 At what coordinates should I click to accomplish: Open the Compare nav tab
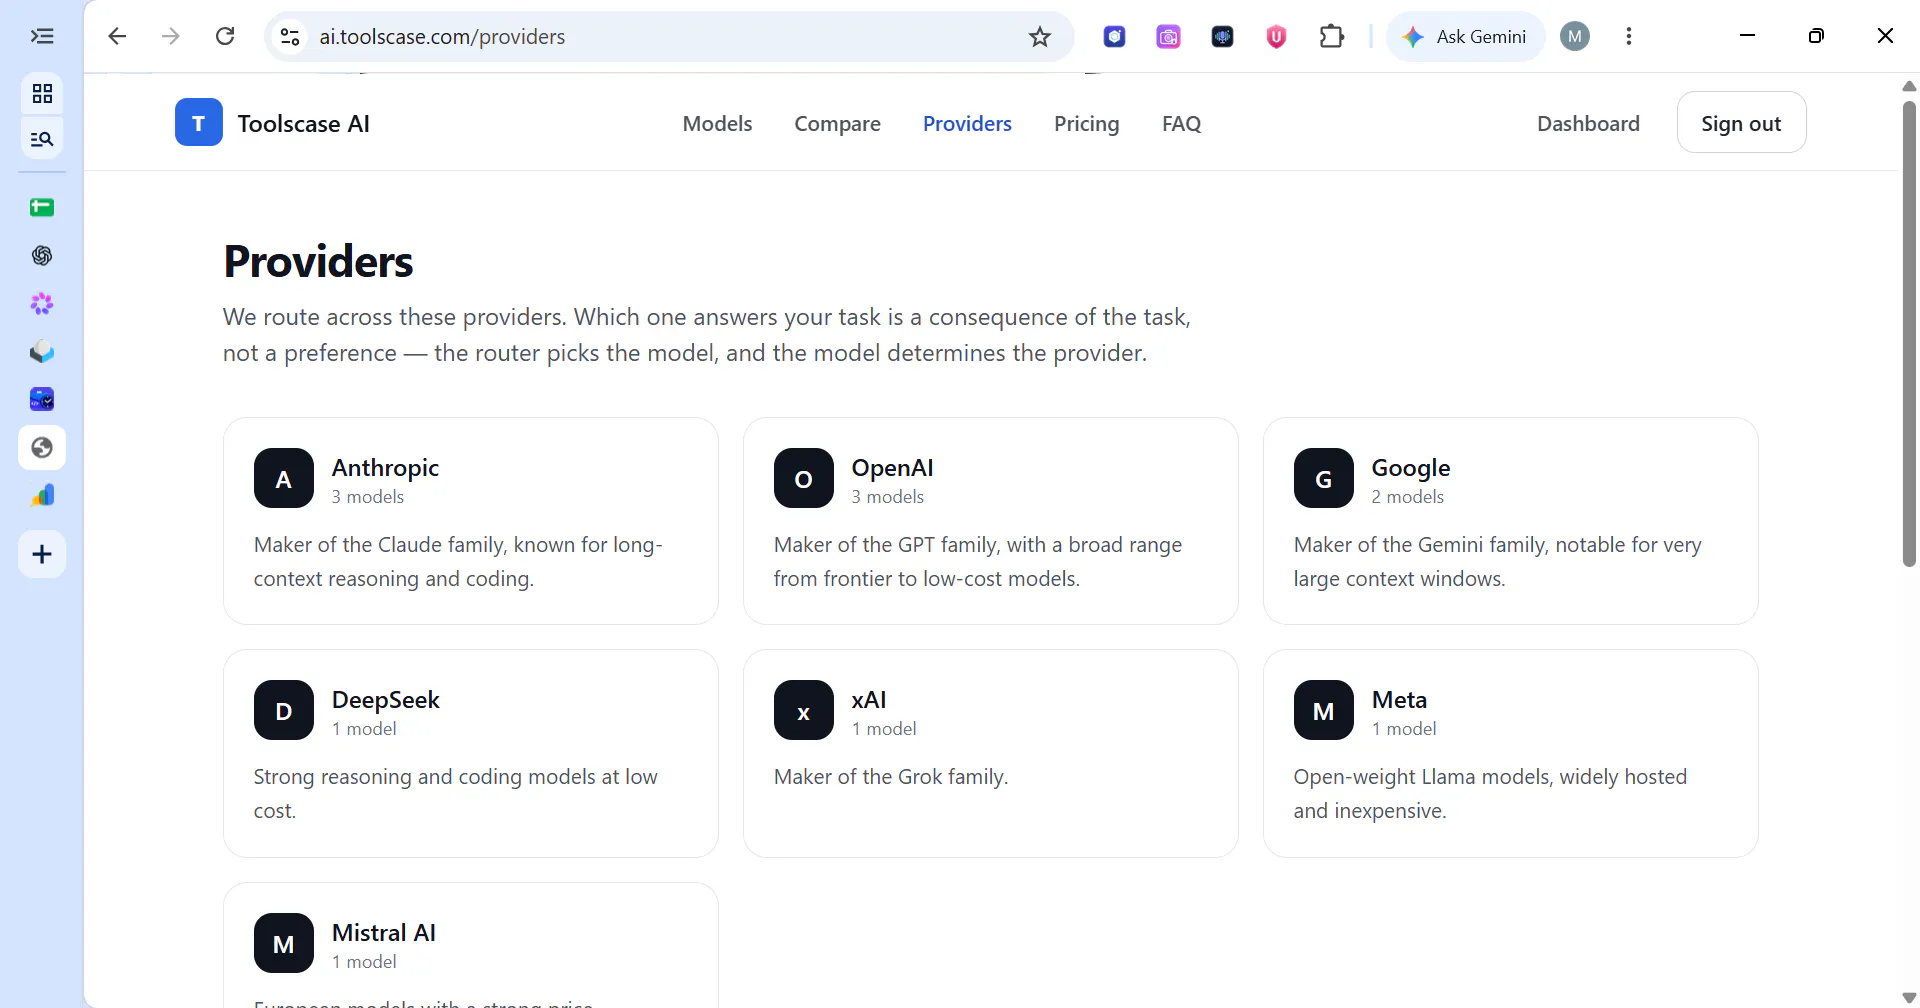pos(837,123)
